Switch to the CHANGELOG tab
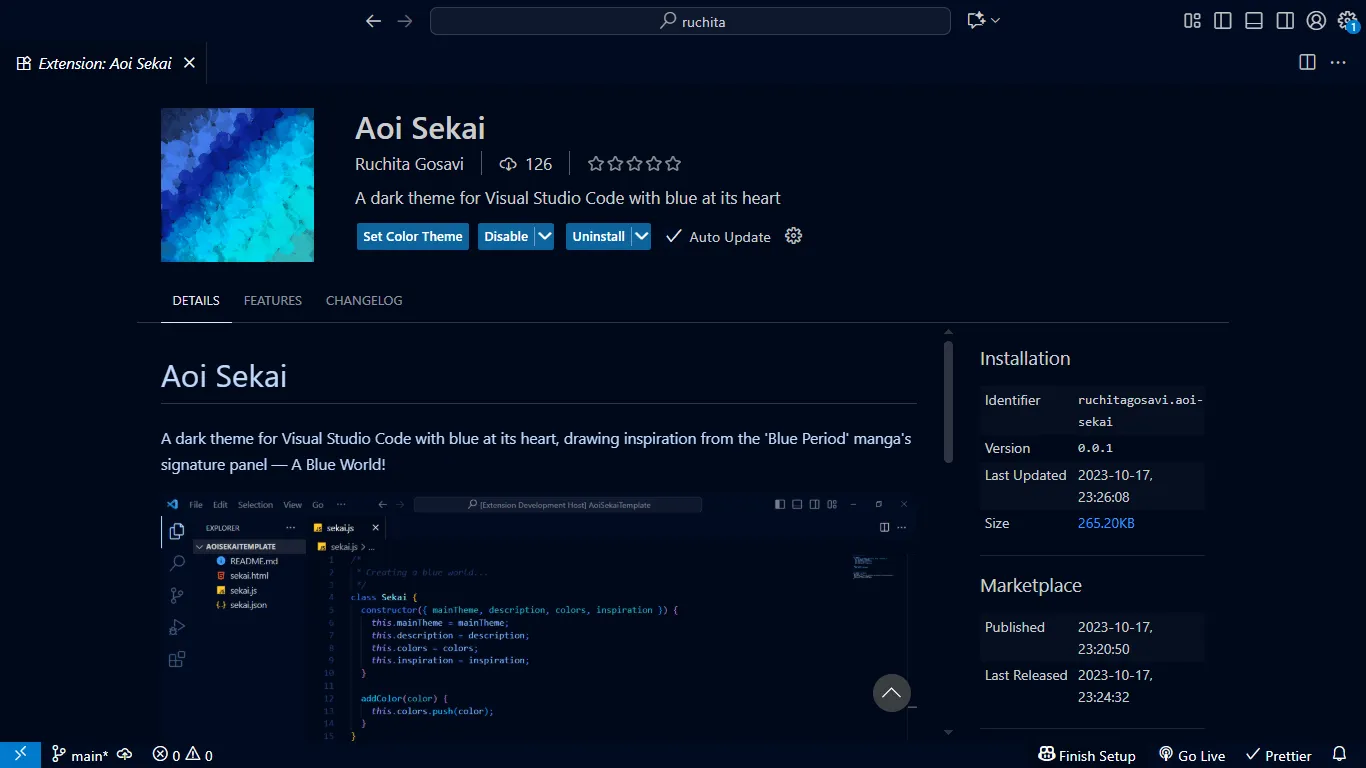This screenshot has width=1366, height=768. click(x=364, y=300)
